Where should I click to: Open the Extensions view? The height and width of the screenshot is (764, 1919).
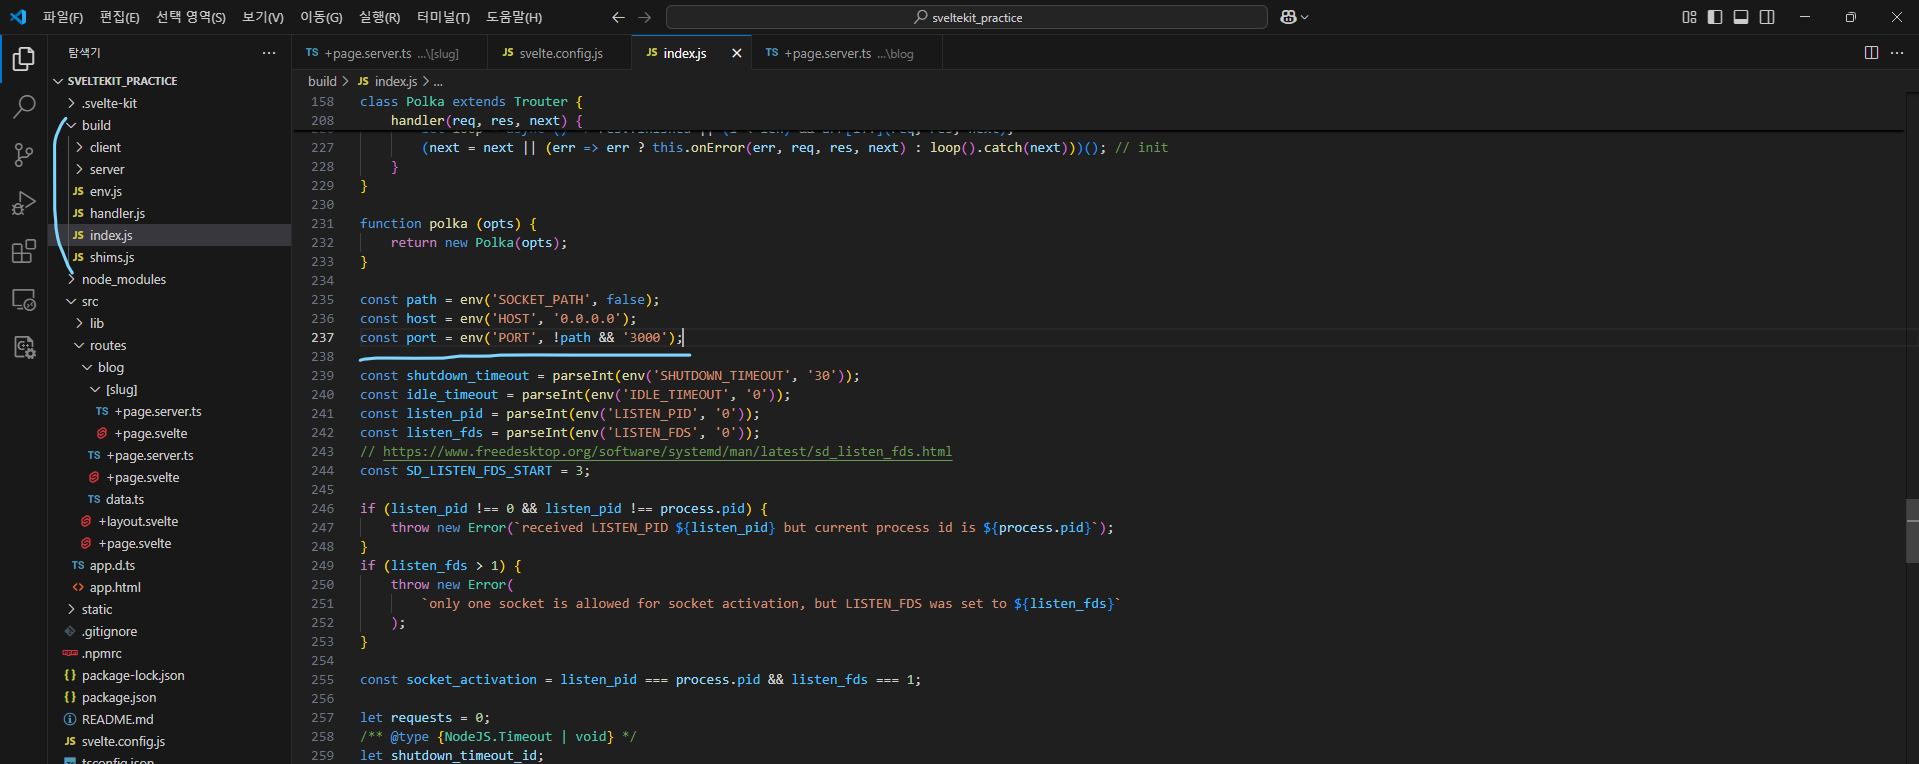24,251
